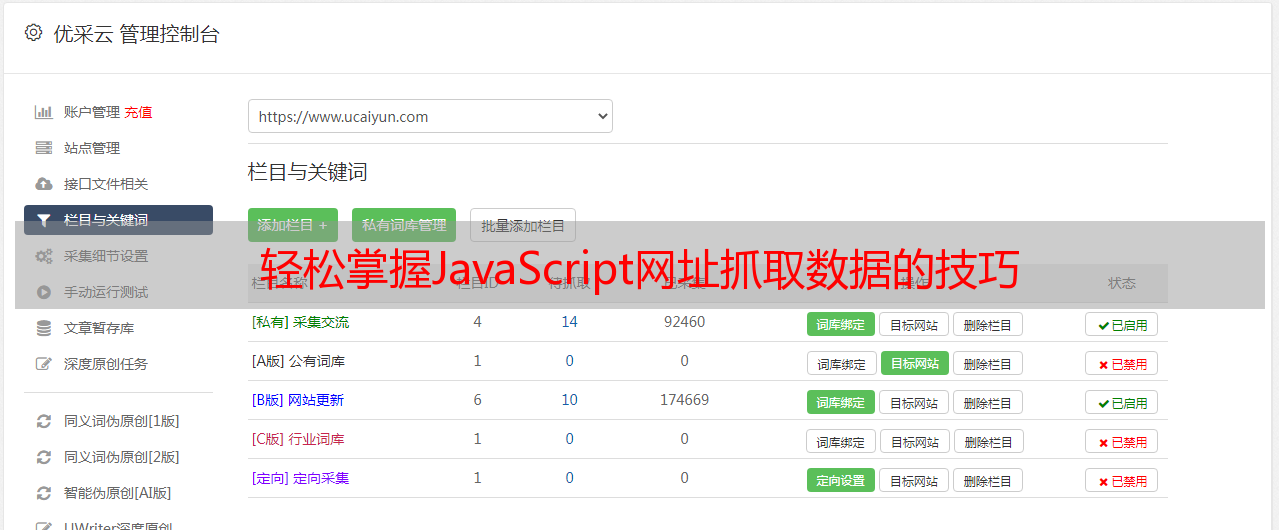
Task: Open 智能伪原创[AI版] in sidebar
Action: tap(118, 493)
